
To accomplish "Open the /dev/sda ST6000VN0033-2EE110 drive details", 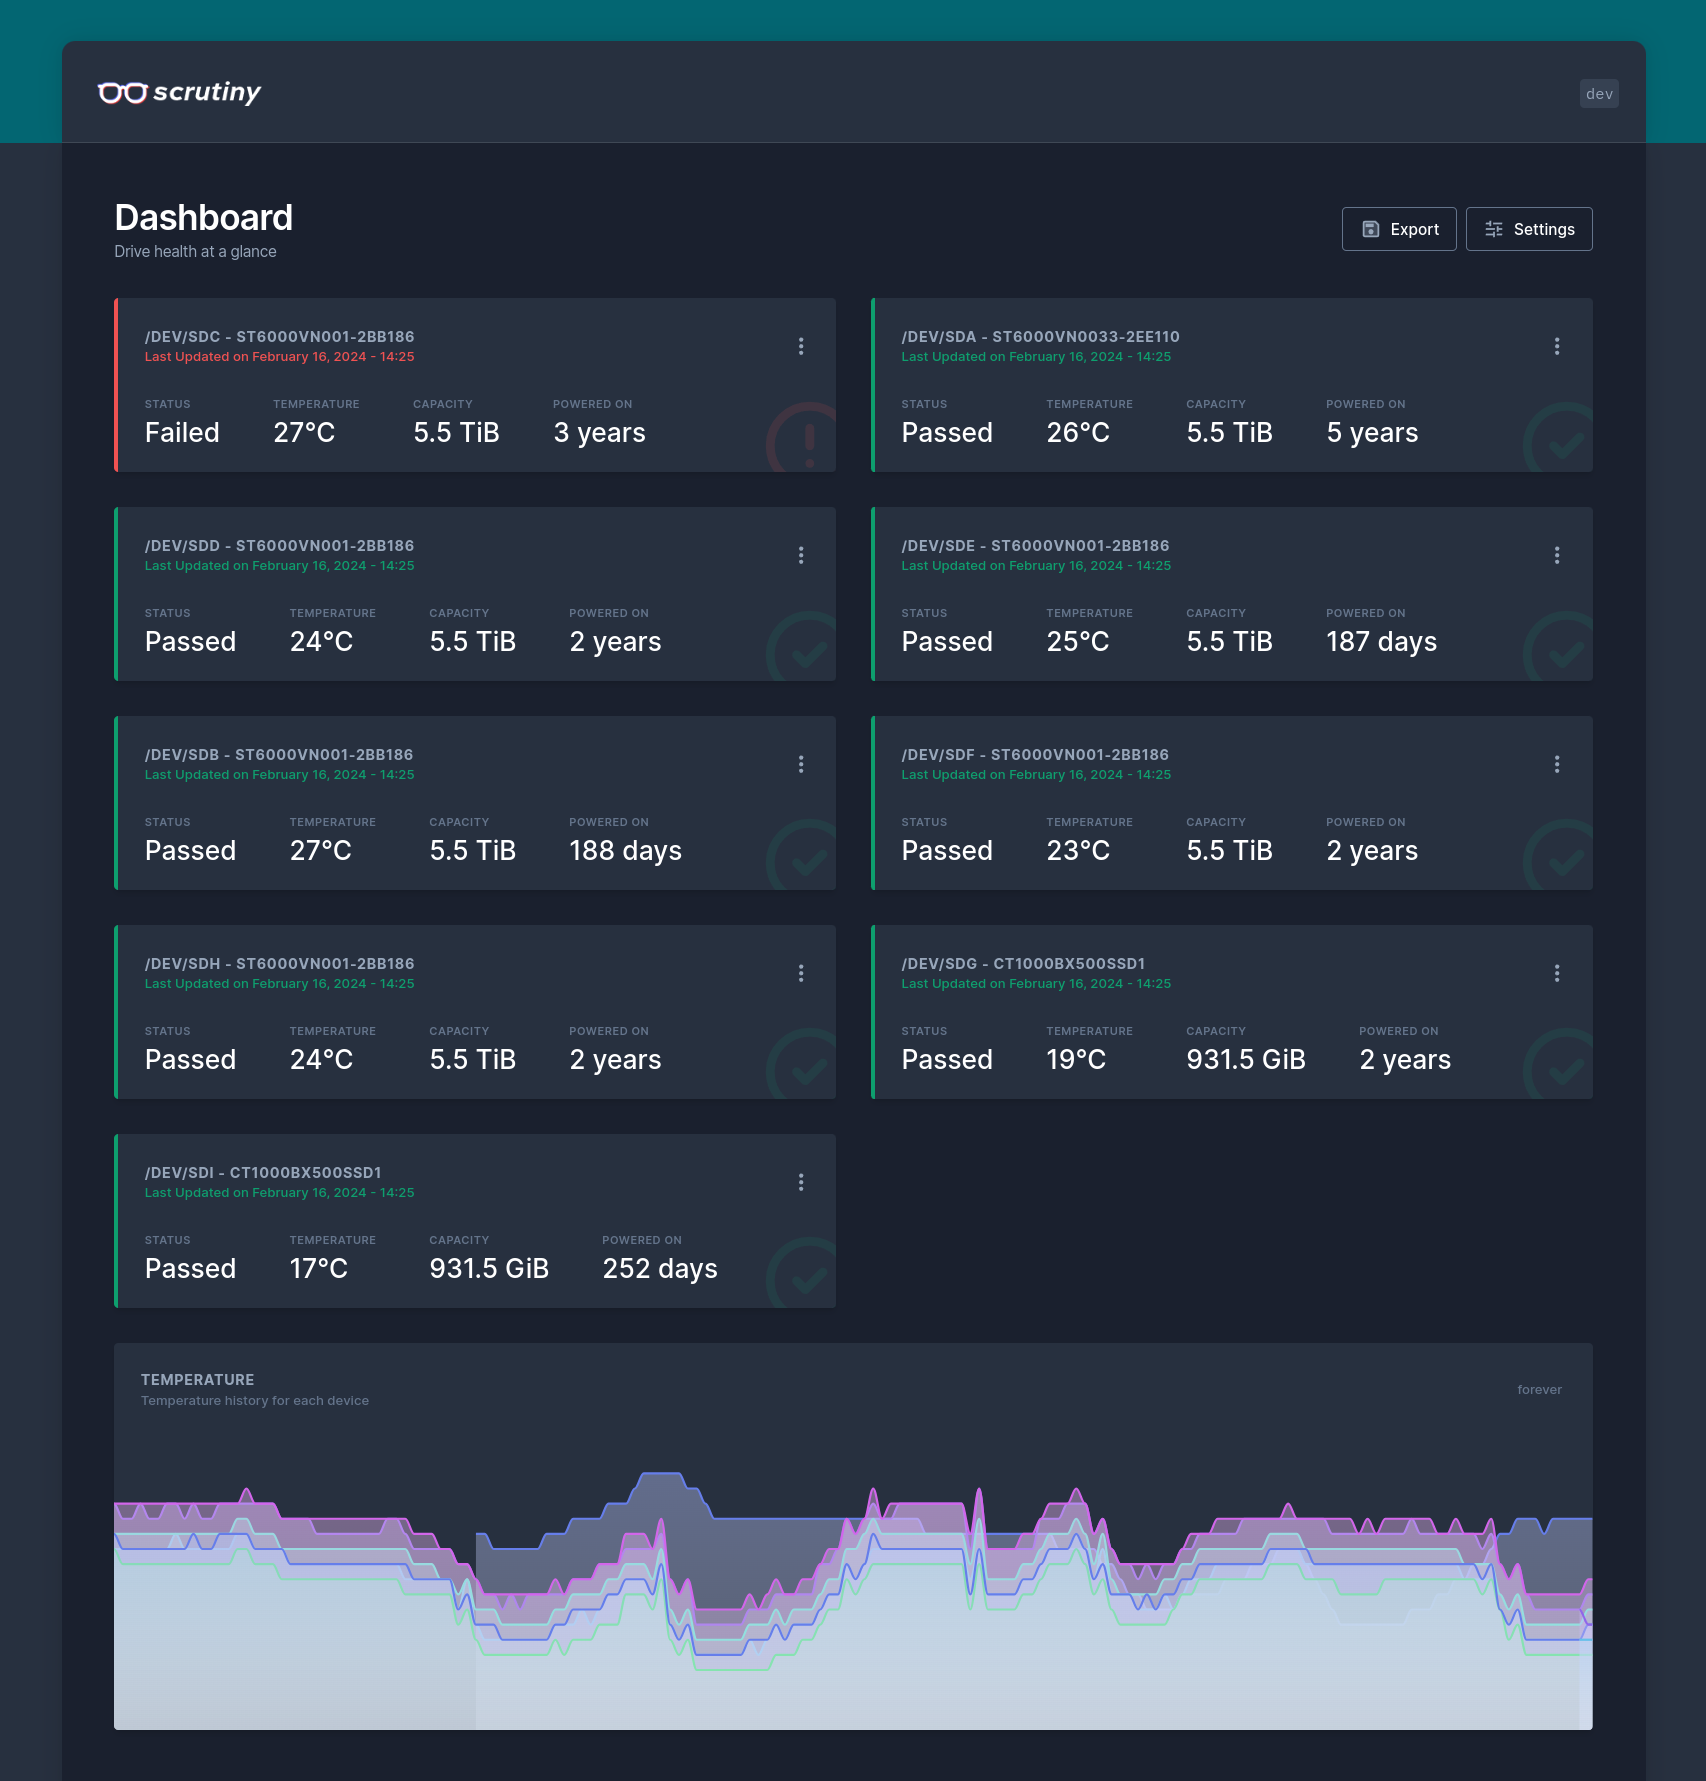I will coord(1040,337).
